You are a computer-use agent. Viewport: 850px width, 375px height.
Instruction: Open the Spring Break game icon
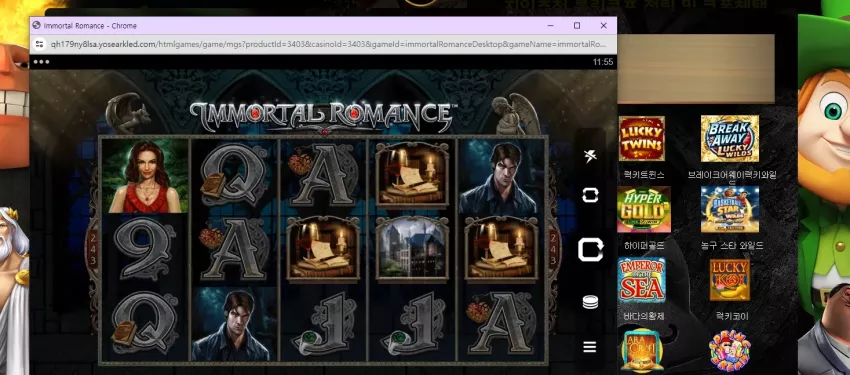point(730,351)
